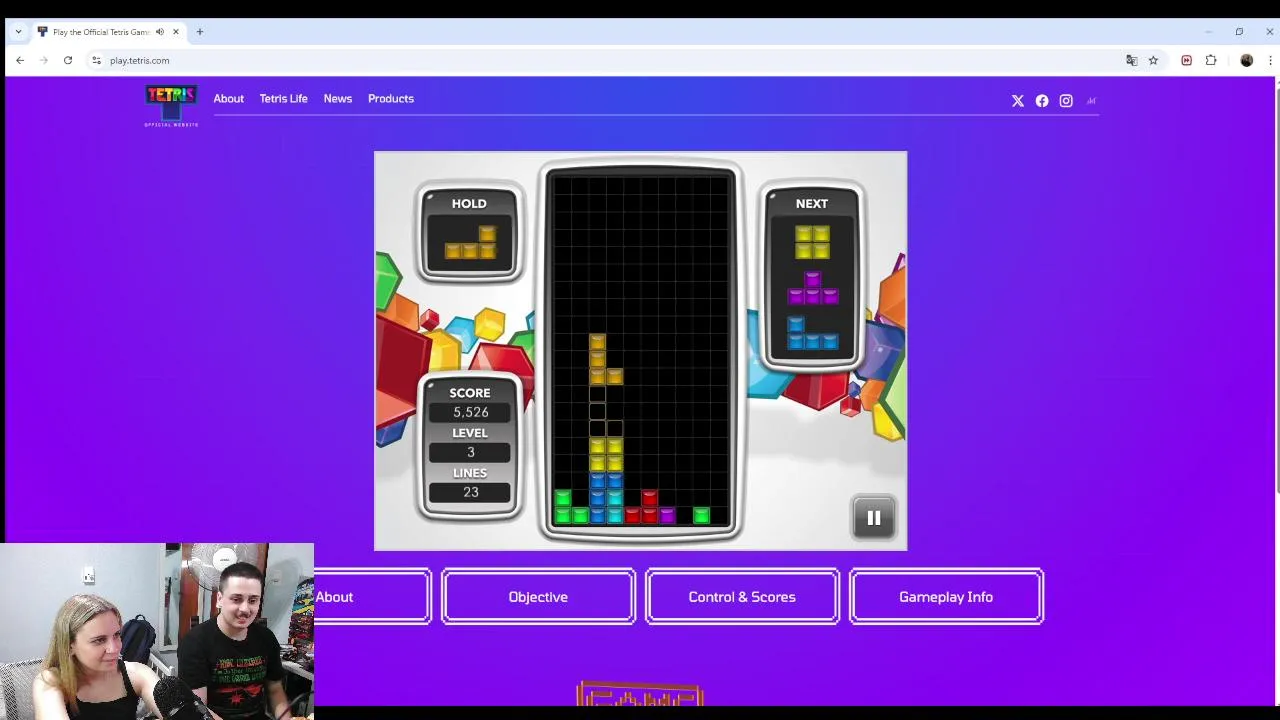Click the lines value 23
The height and width of the screenshot is (720, 1280).
(x=470, y=492)
